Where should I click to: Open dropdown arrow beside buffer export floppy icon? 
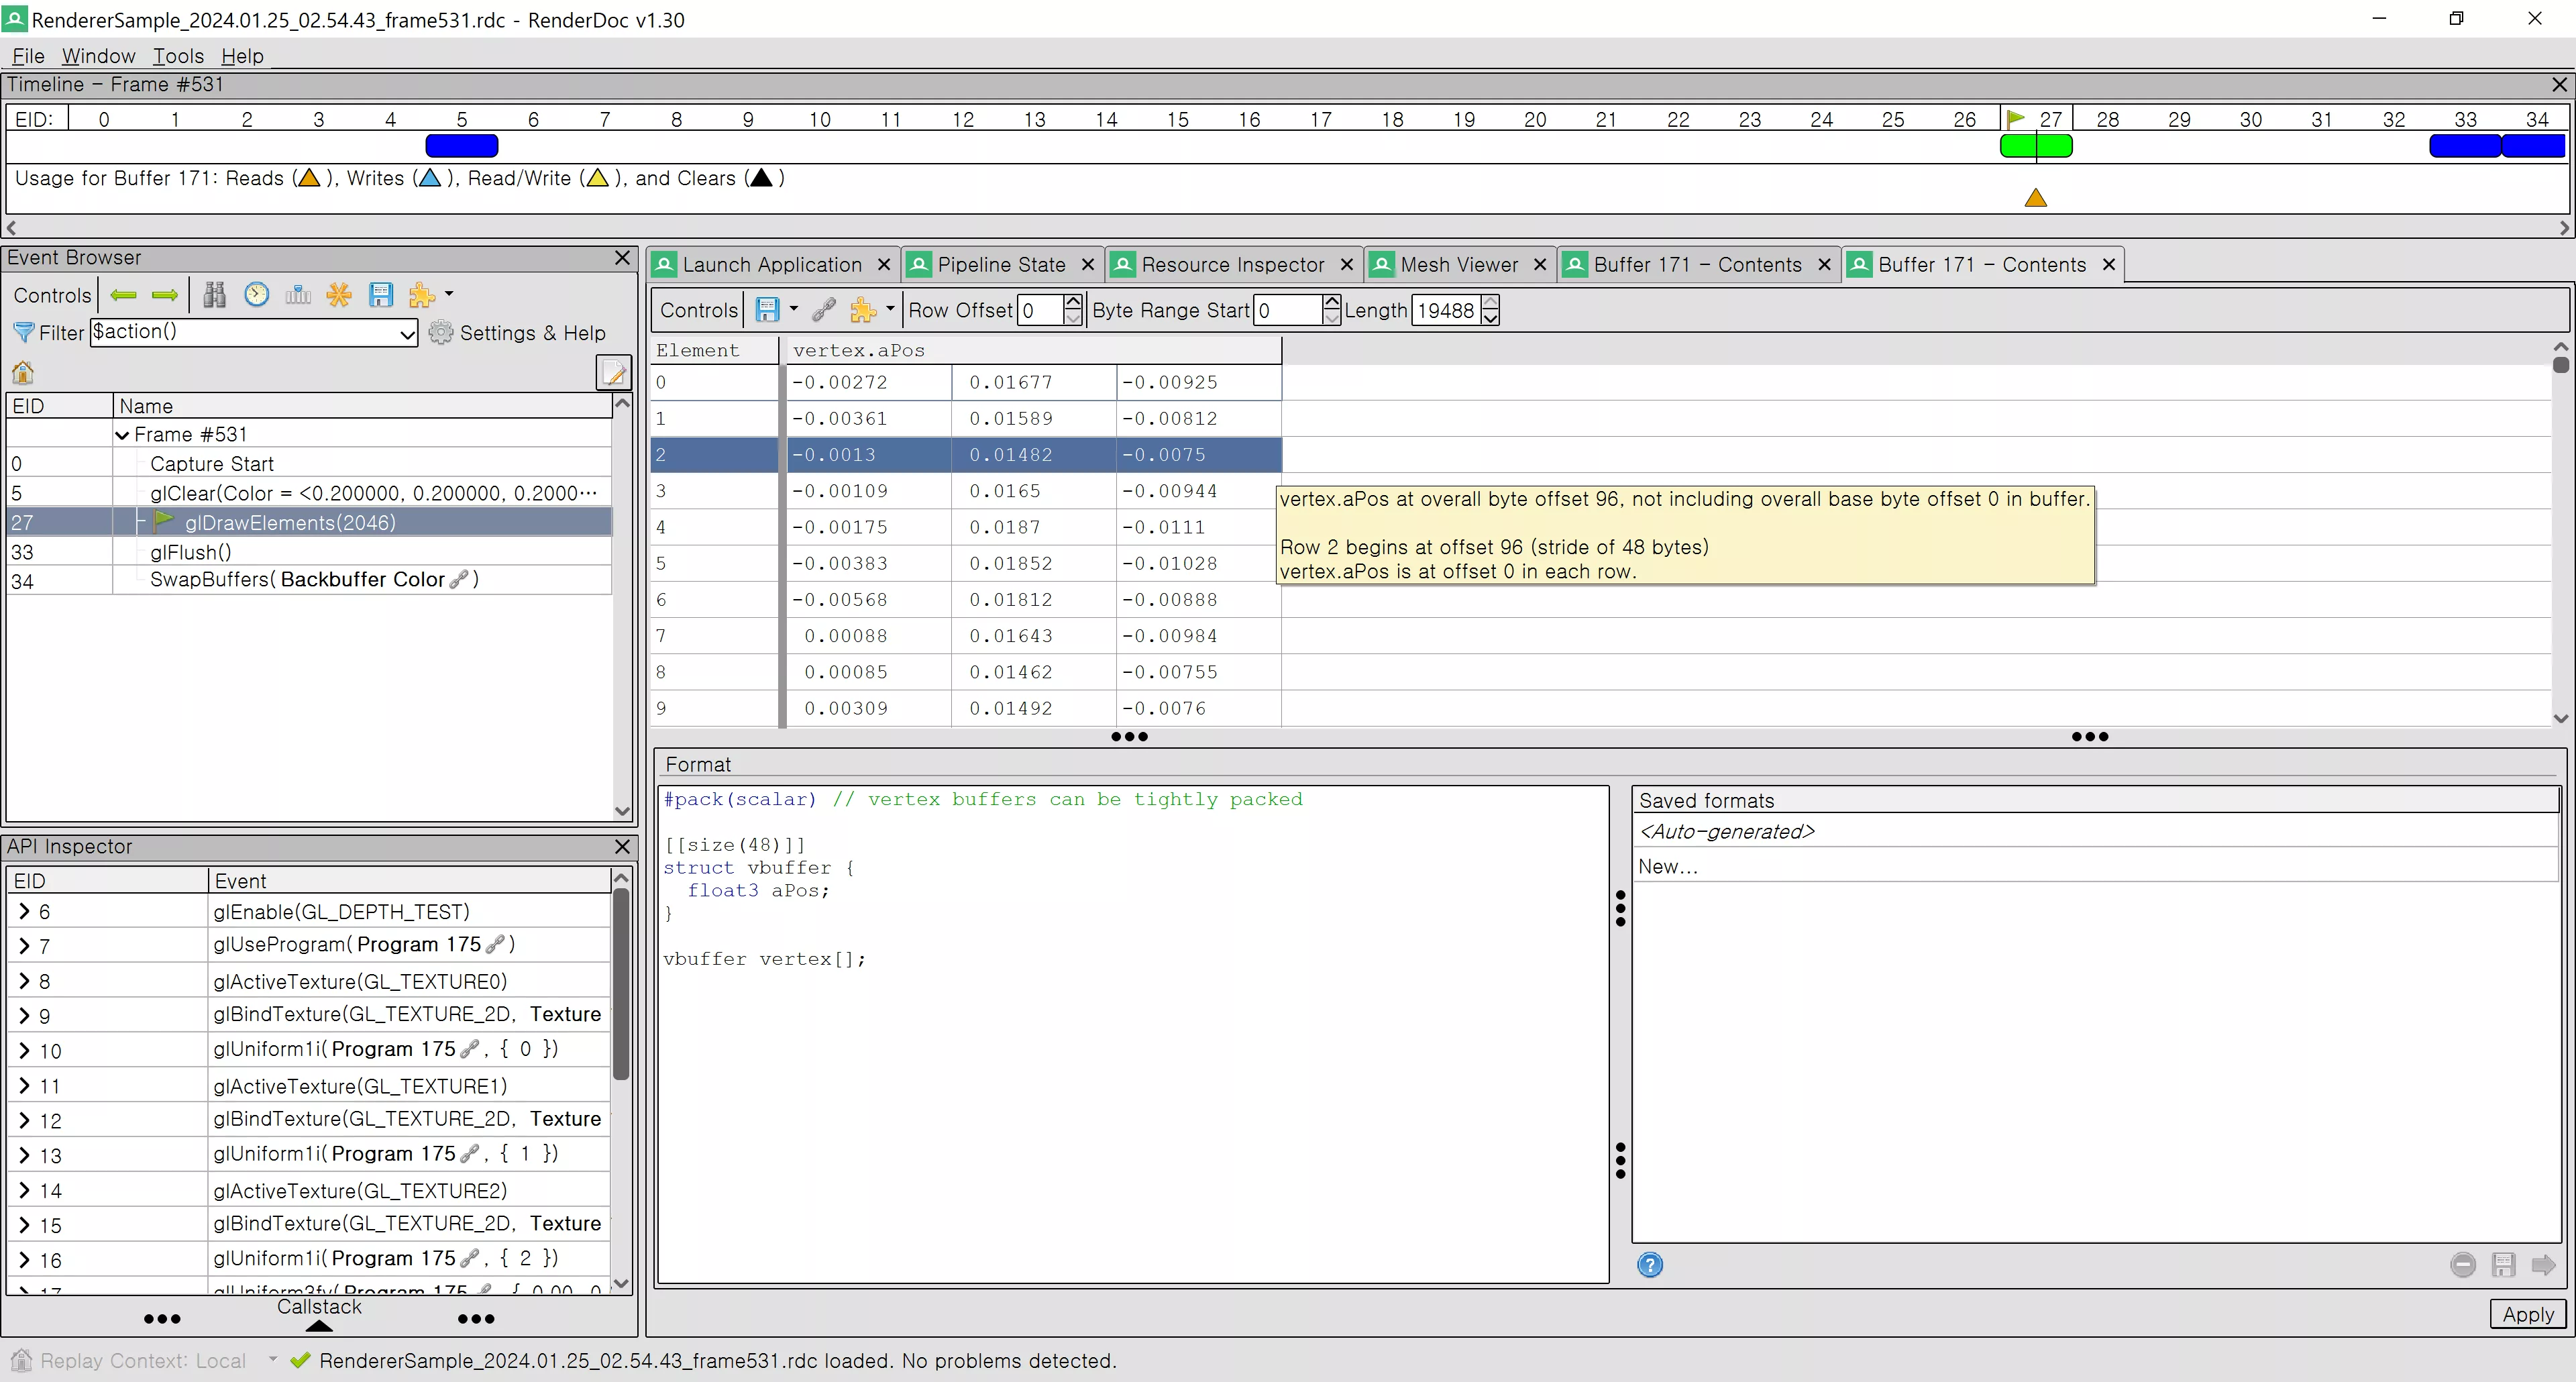pyautogui.click(x=794, y=309)
